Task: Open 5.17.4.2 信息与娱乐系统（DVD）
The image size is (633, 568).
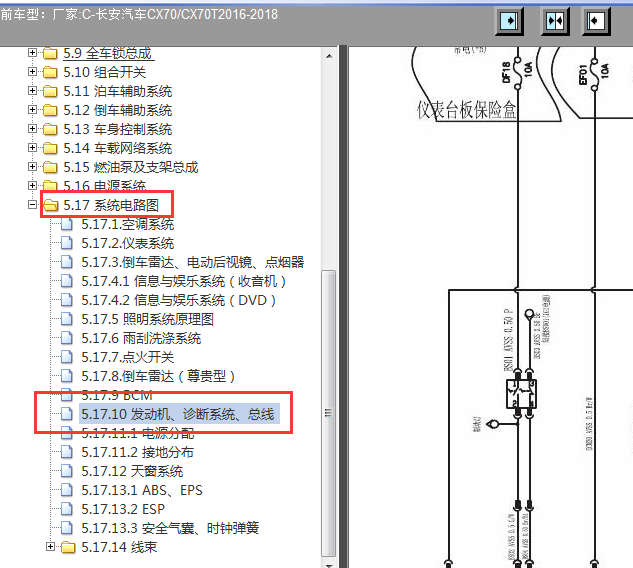Action: click(x=179, y=300)
